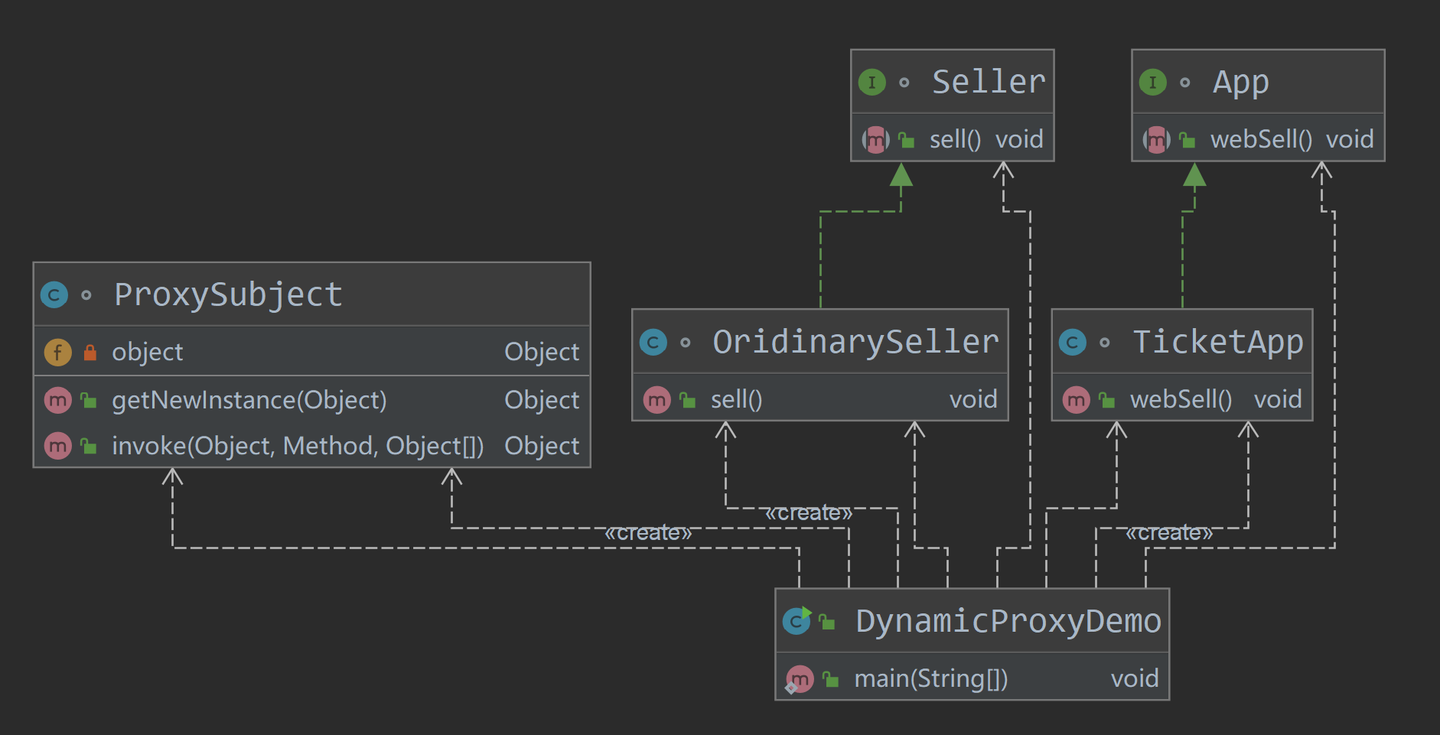Viewport: 1440px width, 735px height.
Task: Select the ProxySubject class title
Action: point(227,294)
